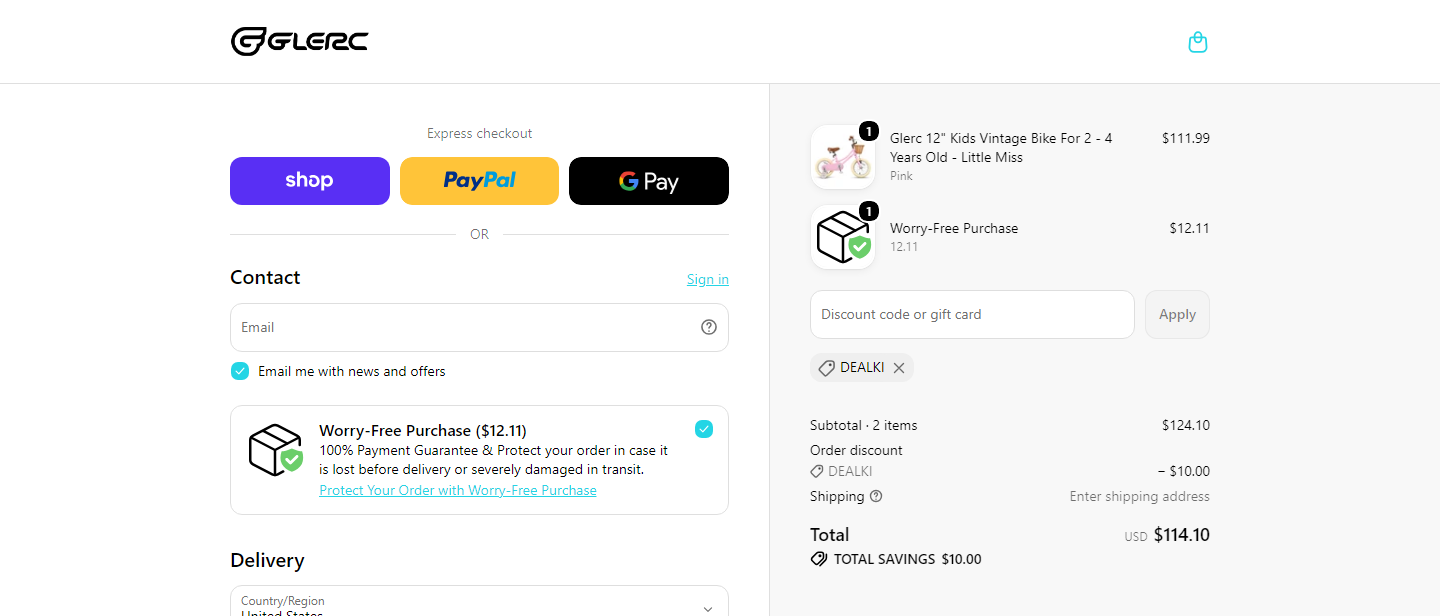Screen dimensions: 1440x616
Task: Expand the Country/Region dropdown
Action: 479,601
